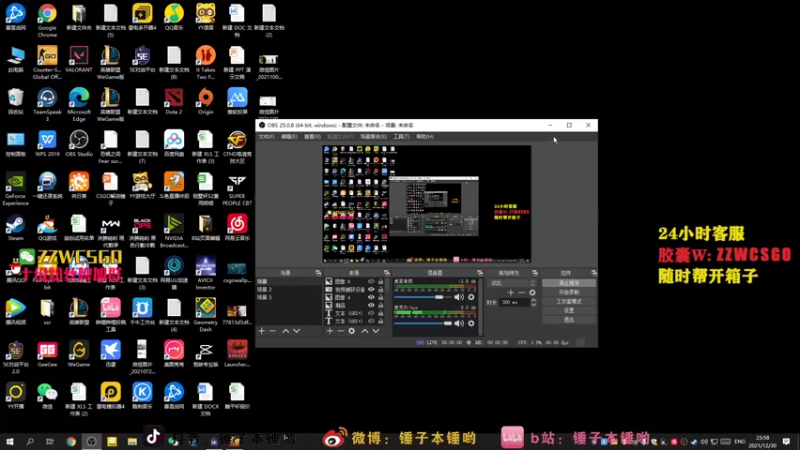Move source up in Sources panel
The height and width of the screenshot is (450, 800).
(365, 331)
